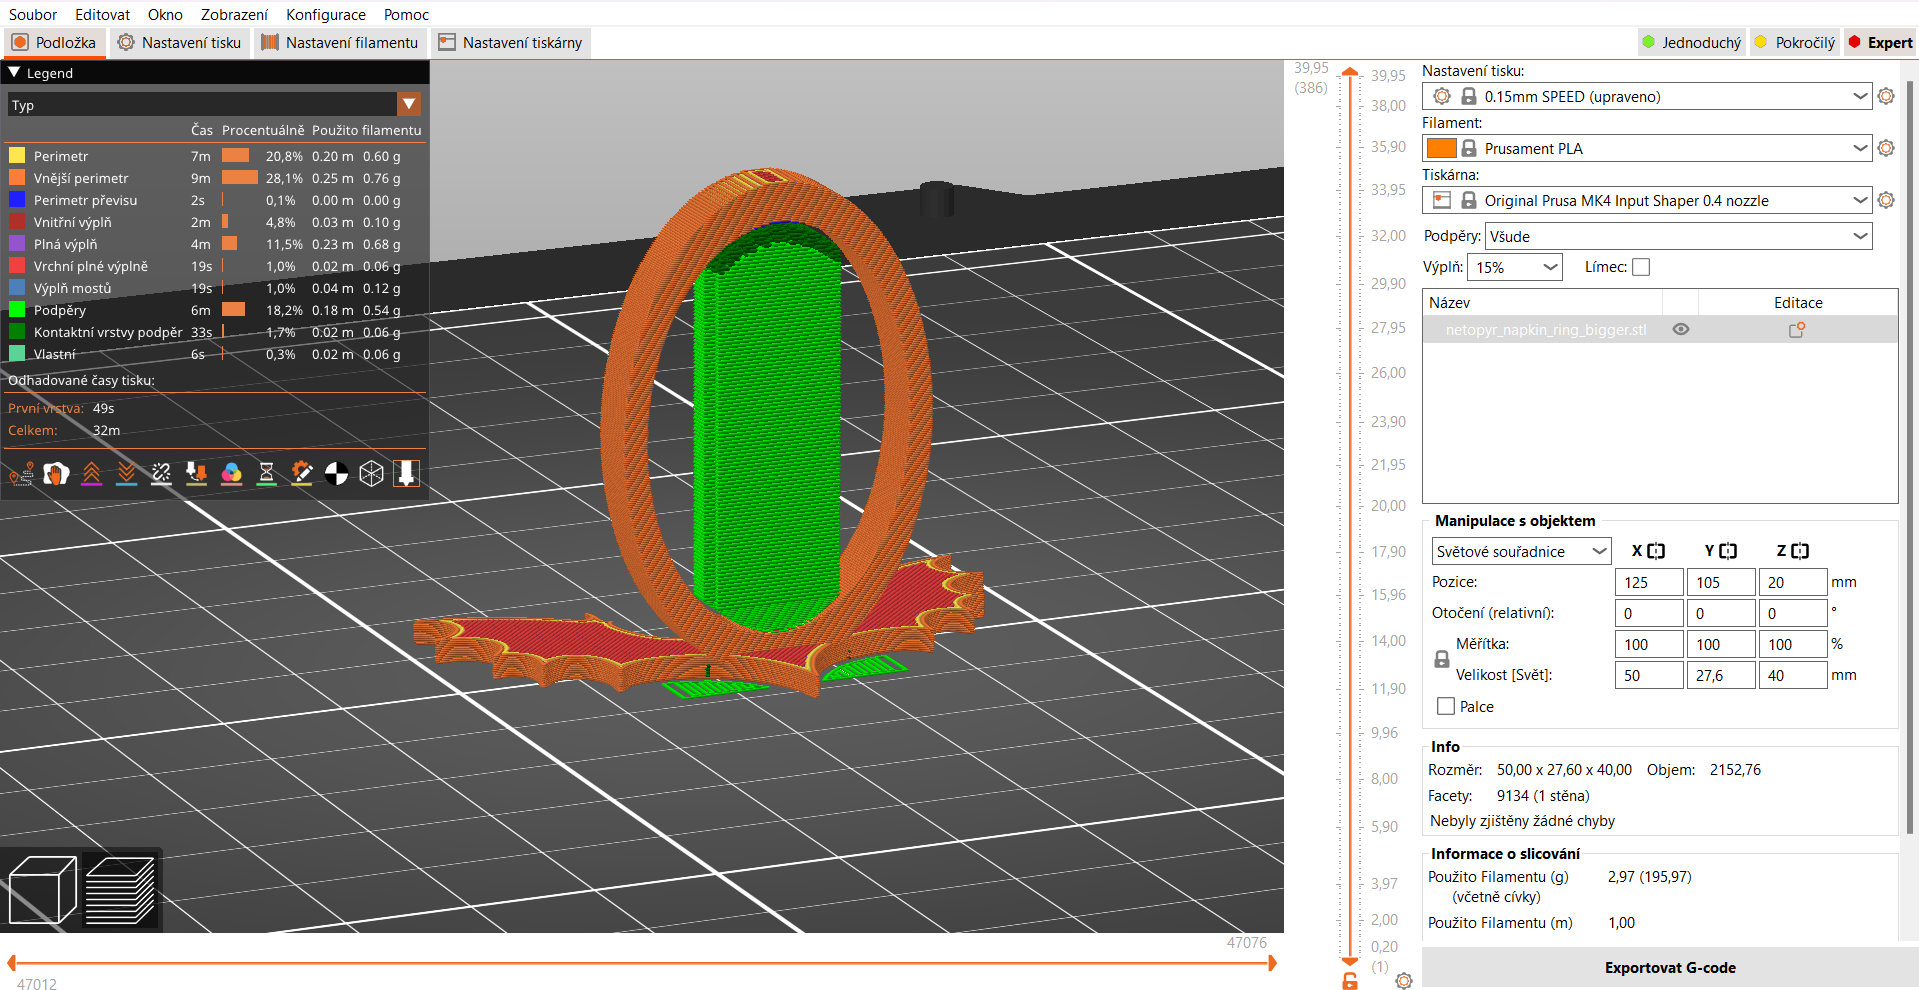
Task: Switch to 3D editor cube view
Action: point(43,890)
